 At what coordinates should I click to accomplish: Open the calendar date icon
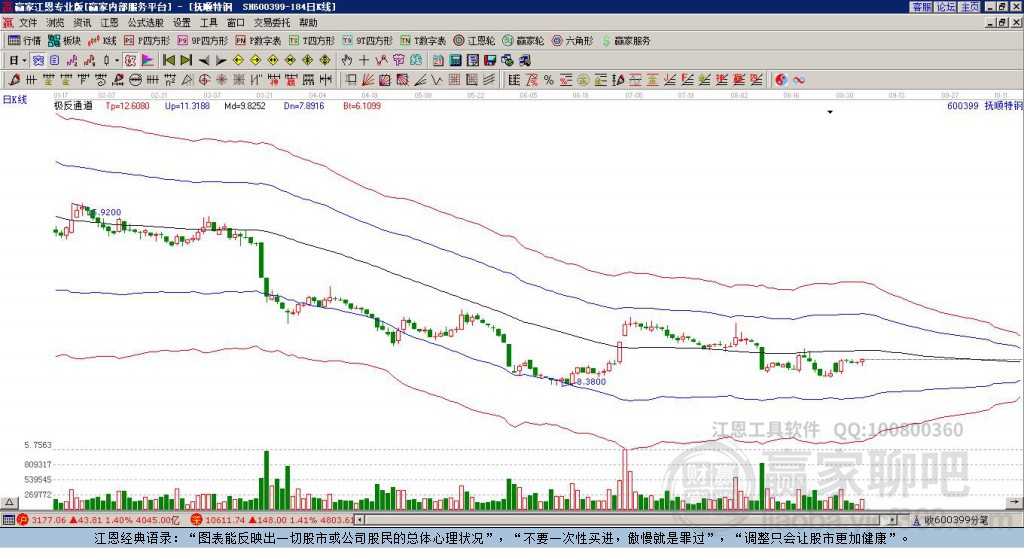pos(438,60)
